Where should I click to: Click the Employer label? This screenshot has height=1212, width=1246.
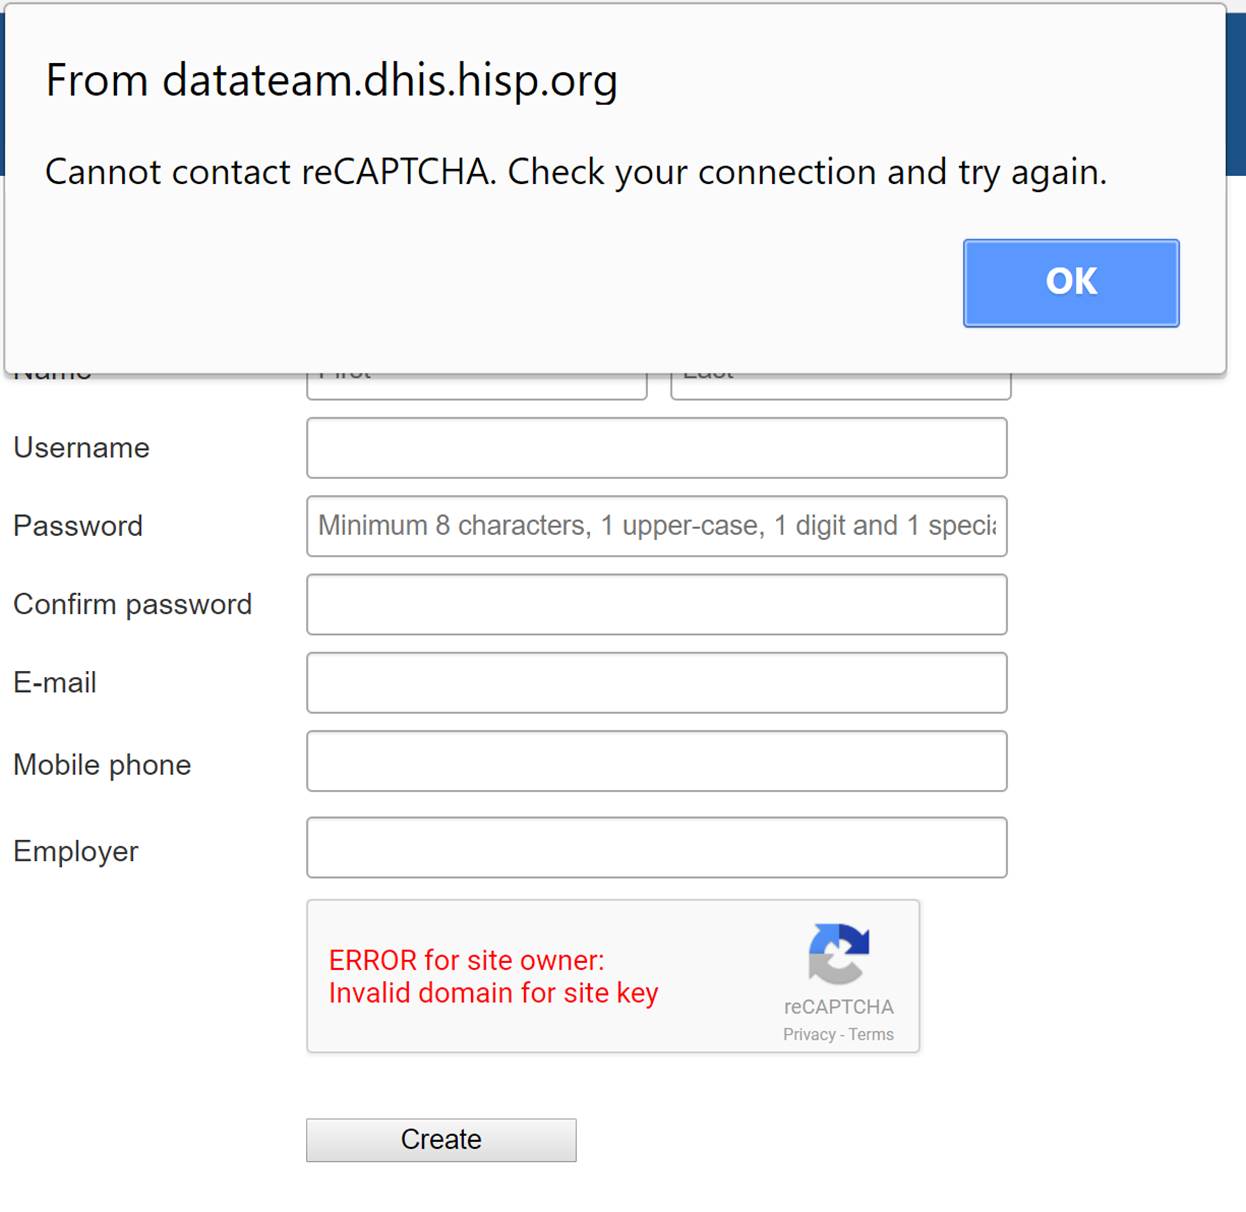coord(76,851)
